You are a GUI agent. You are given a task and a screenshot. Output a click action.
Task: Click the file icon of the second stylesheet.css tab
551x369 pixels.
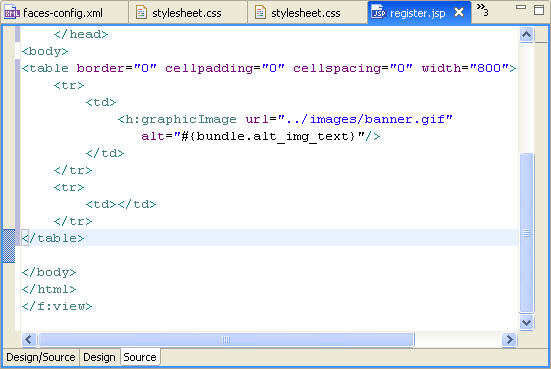(x=260, y=12)
